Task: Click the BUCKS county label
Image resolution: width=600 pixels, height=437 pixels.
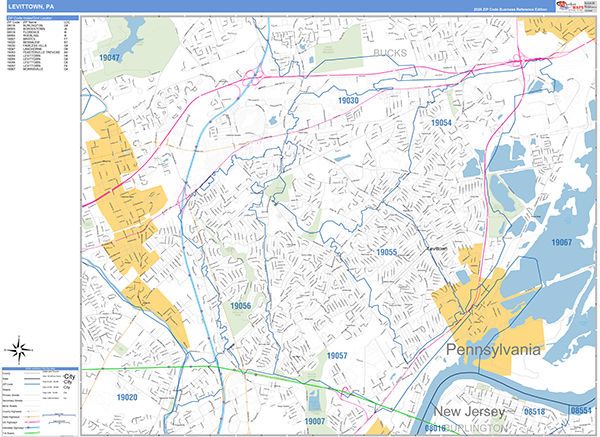Action: (x=390, y=53)
